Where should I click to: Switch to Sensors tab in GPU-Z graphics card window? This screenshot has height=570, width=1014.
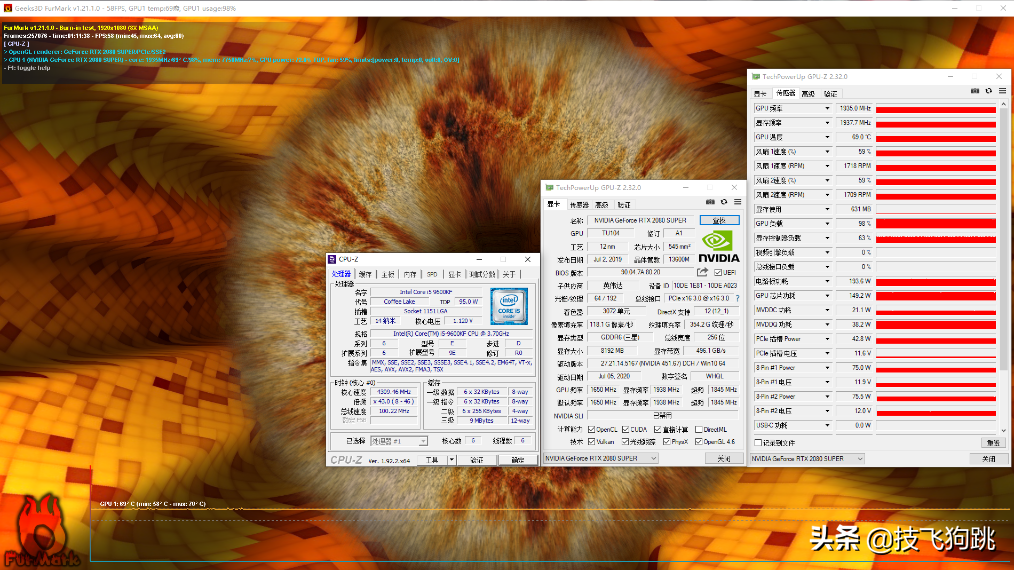[578, 204]
